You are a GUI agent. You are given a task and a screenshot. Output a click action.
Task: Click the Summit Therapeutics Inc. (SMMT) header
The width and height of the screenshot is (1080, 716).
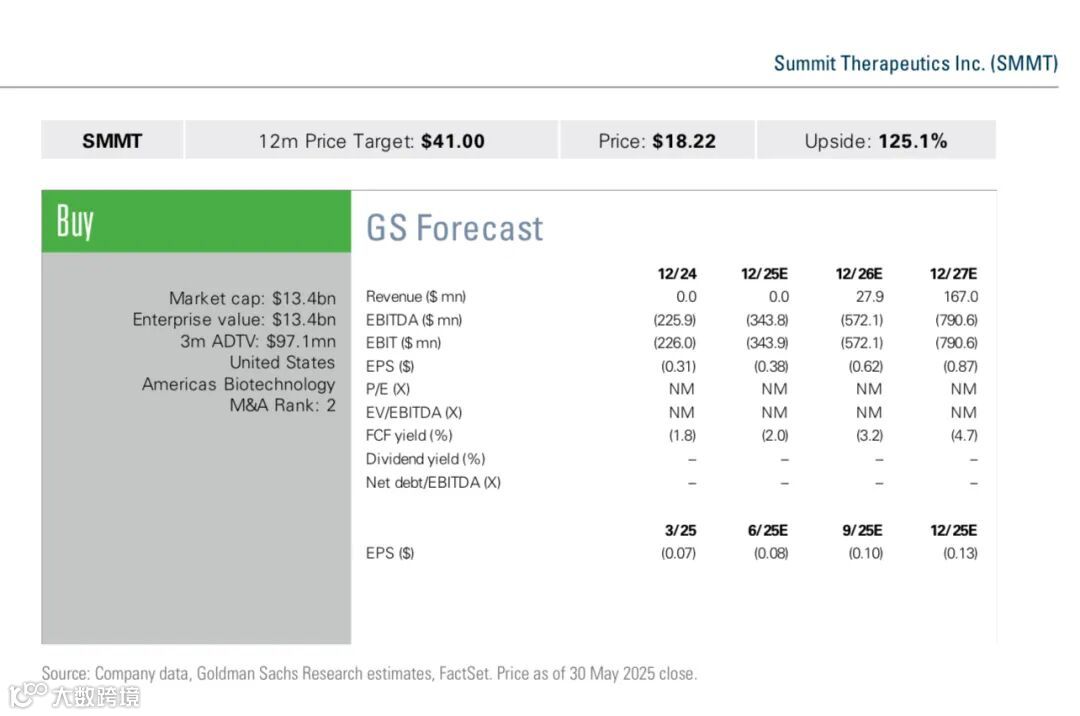point(915,63)
